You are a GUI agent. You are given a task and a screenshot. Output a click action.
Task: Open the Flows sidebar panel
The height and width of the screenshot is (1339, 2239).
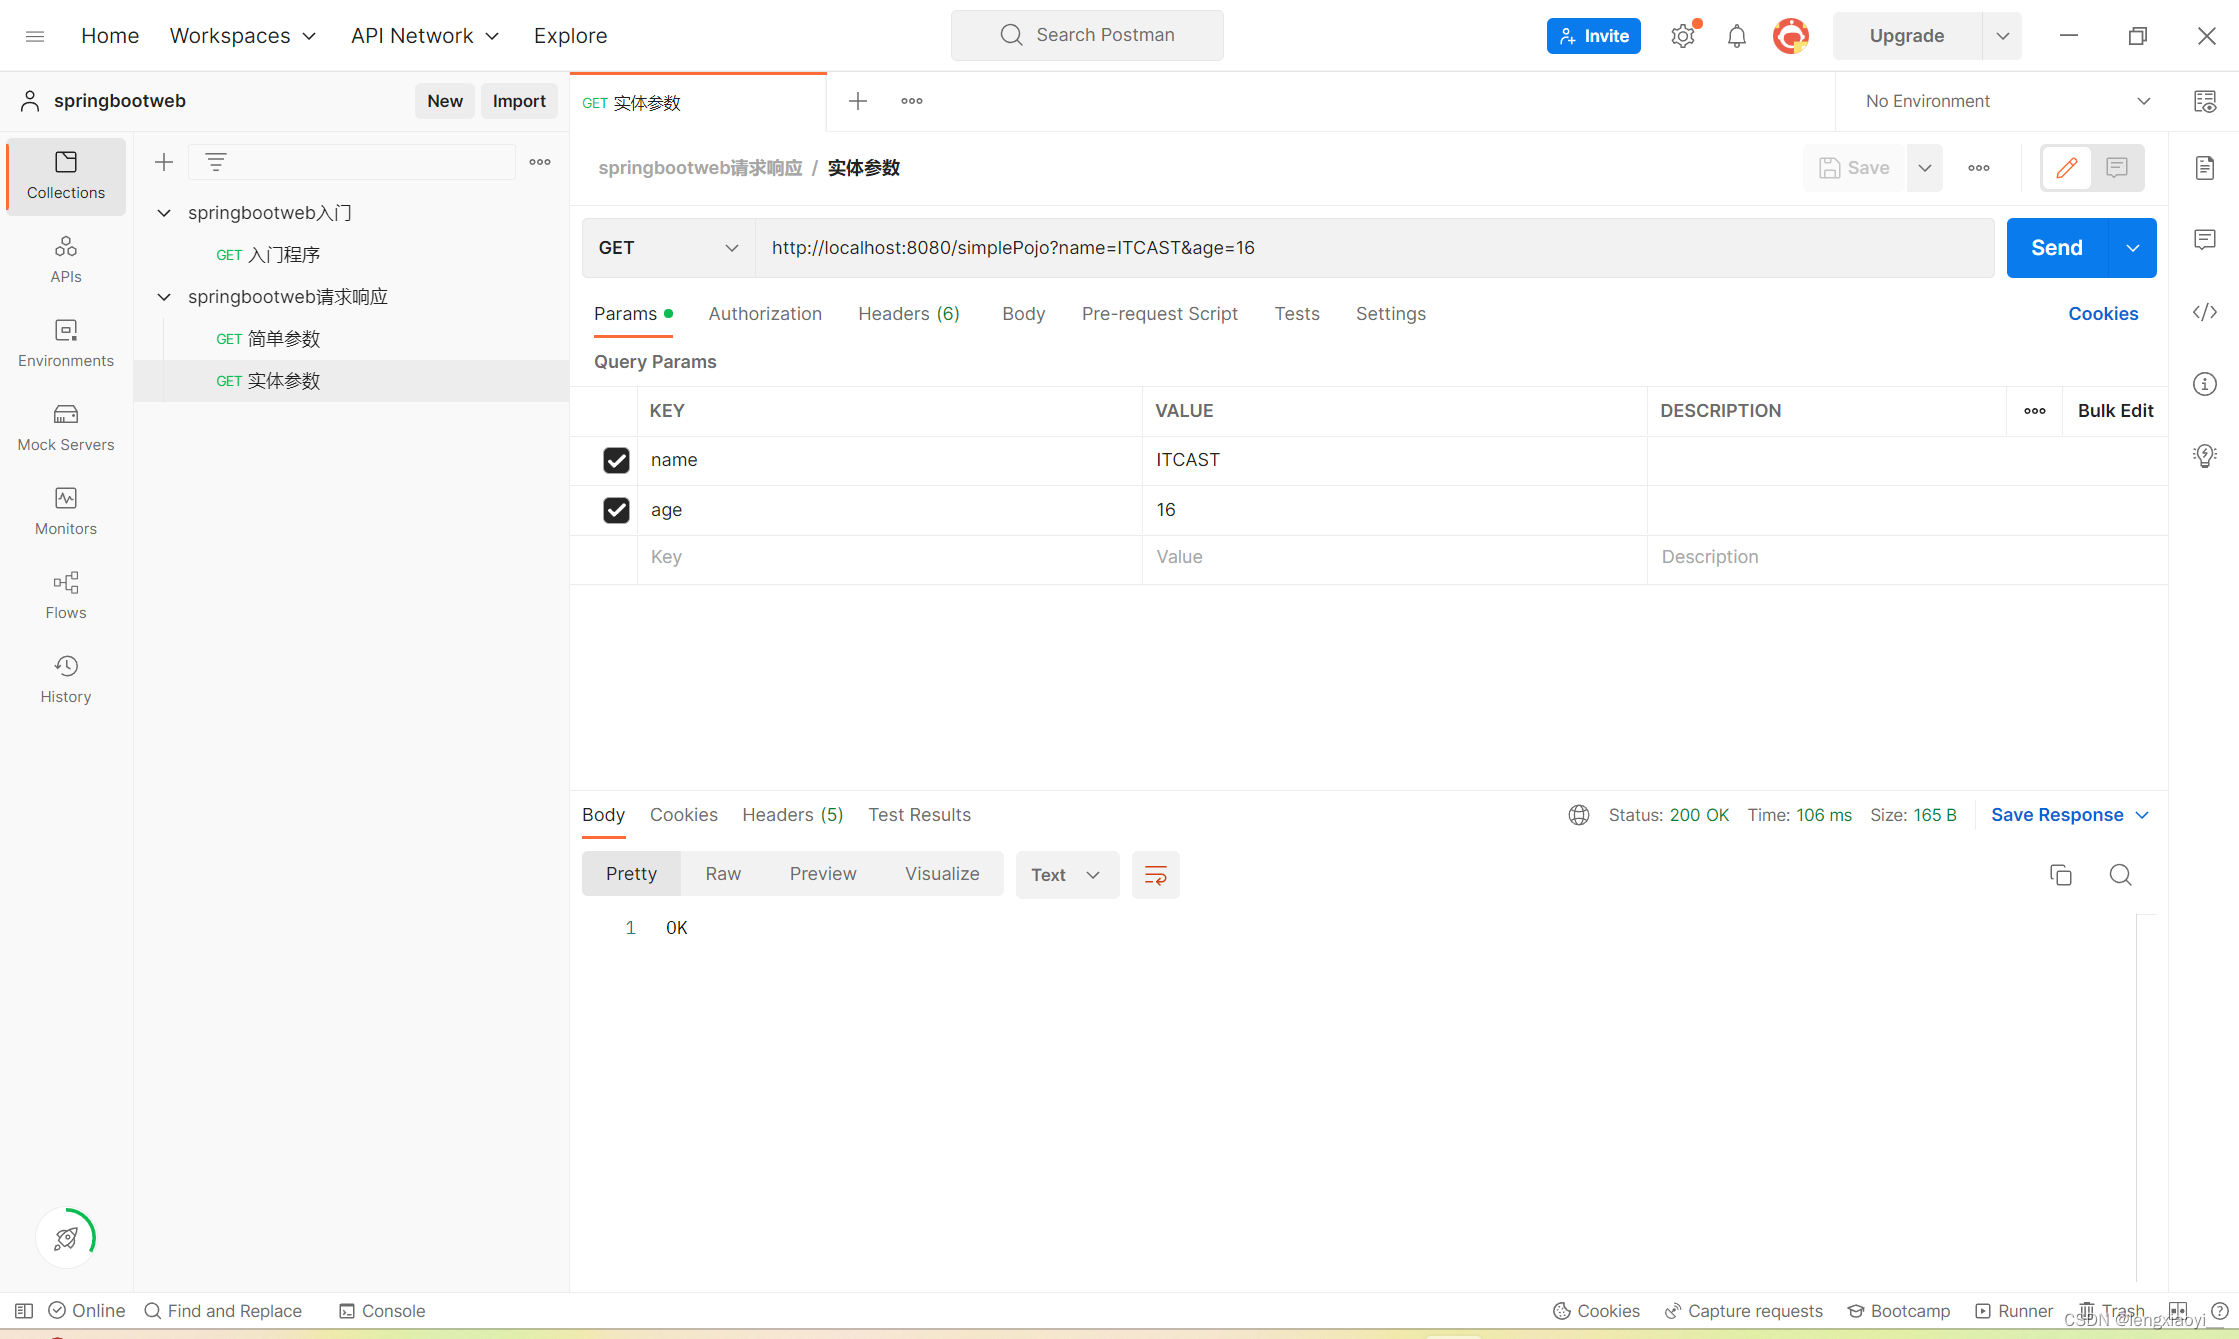click(66, 595)
